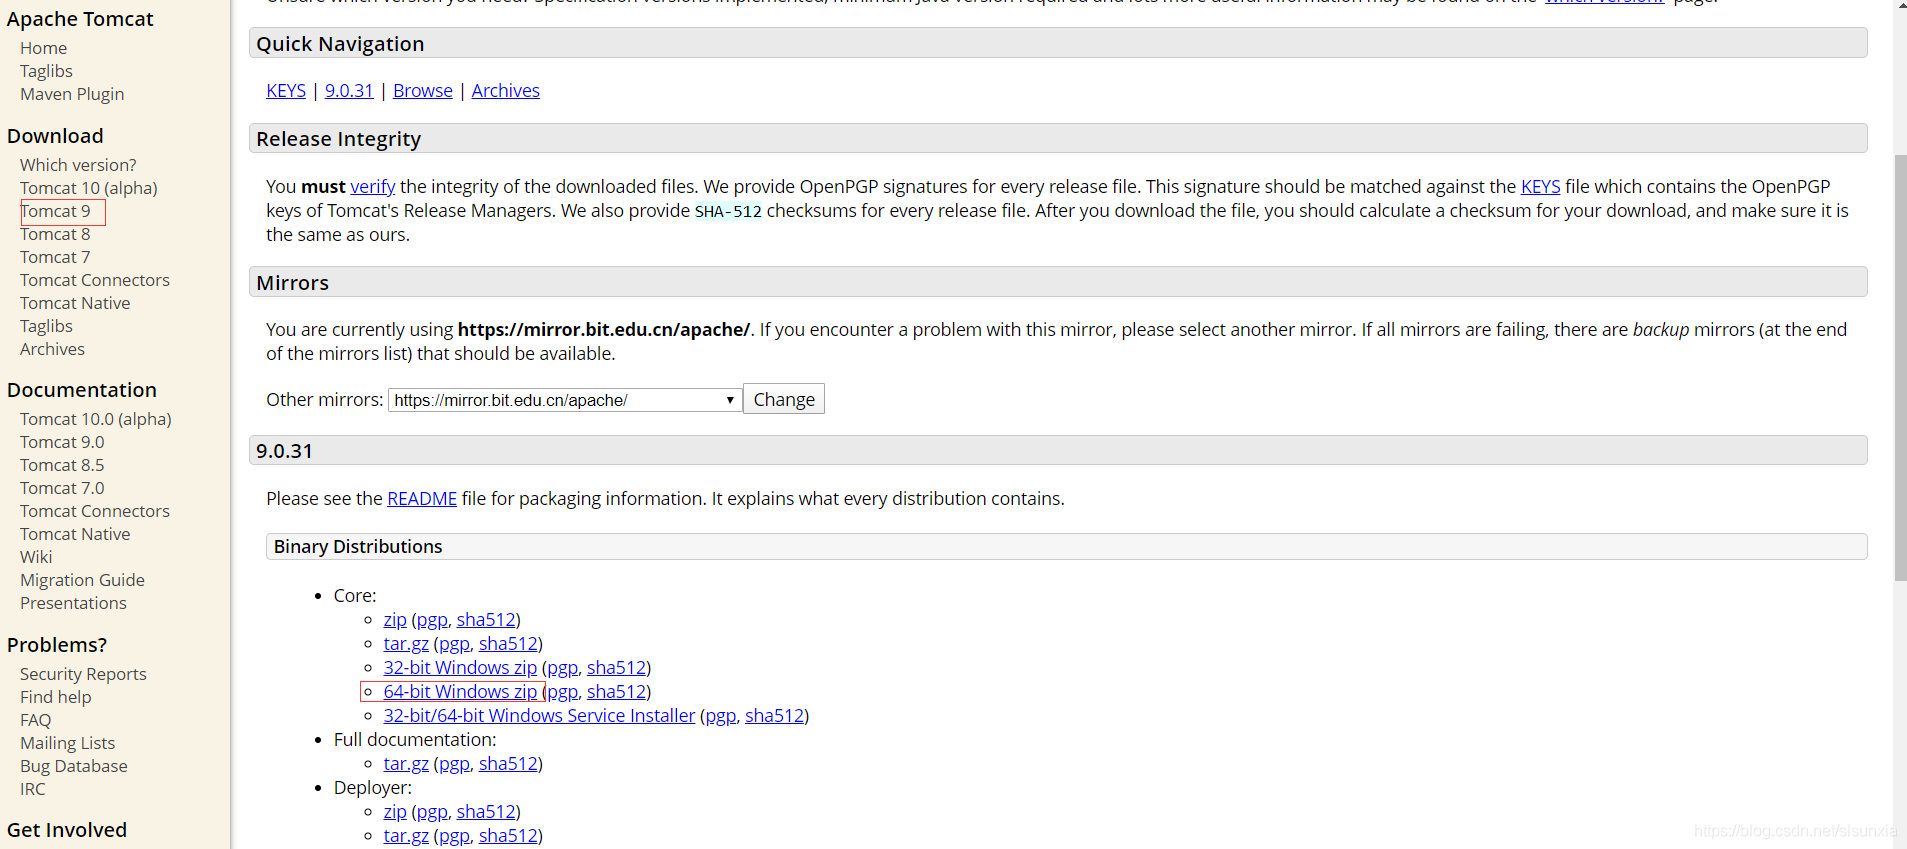This screenshot has height=849, width=1907.
Task: Download Deployer tar.gz
Action: (x=406, y=836)
